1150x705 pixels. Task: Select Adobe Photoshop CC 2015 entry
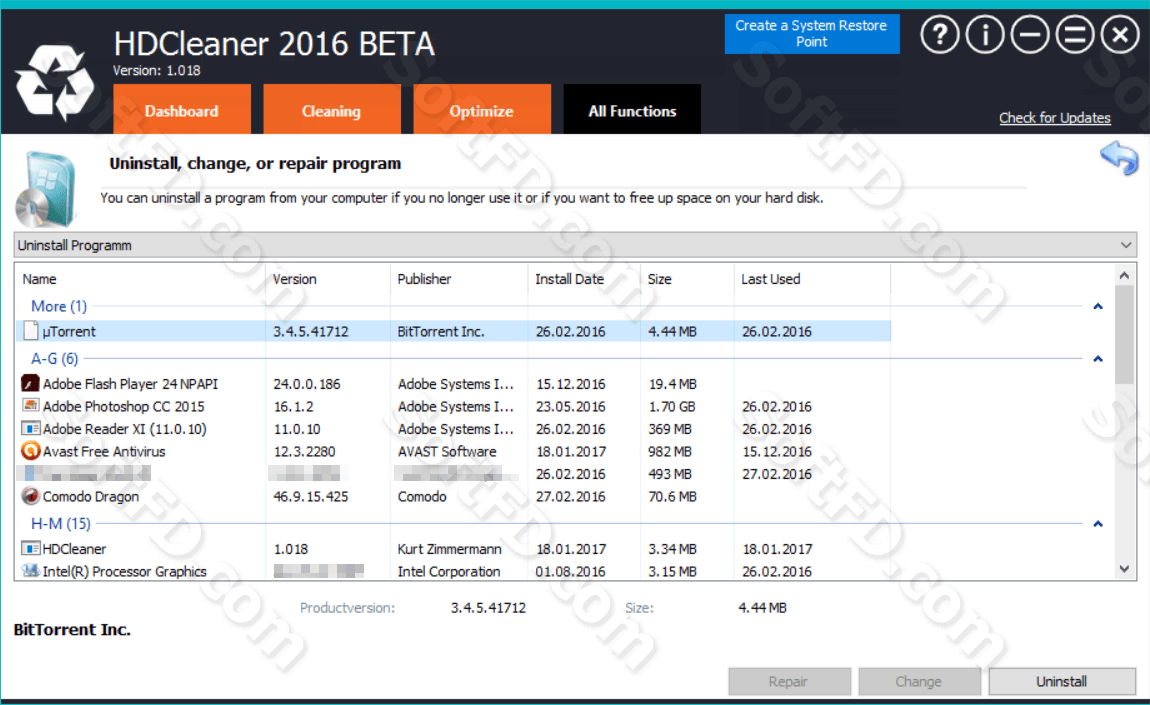(123, 406)
